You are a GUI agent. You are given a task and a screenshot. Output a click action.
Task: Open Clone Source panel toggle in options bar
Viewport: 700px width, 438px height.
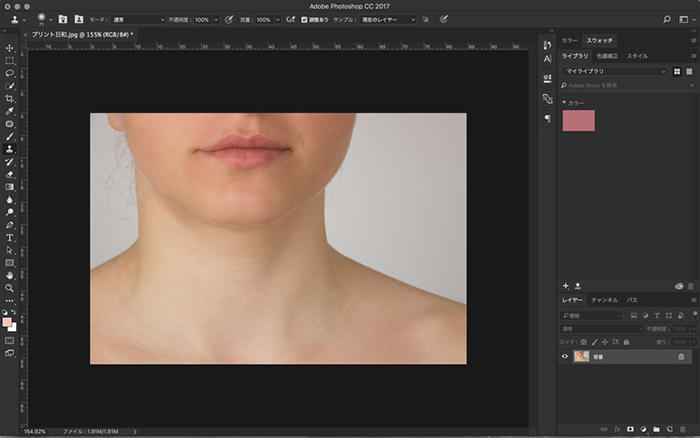(79, 19)
